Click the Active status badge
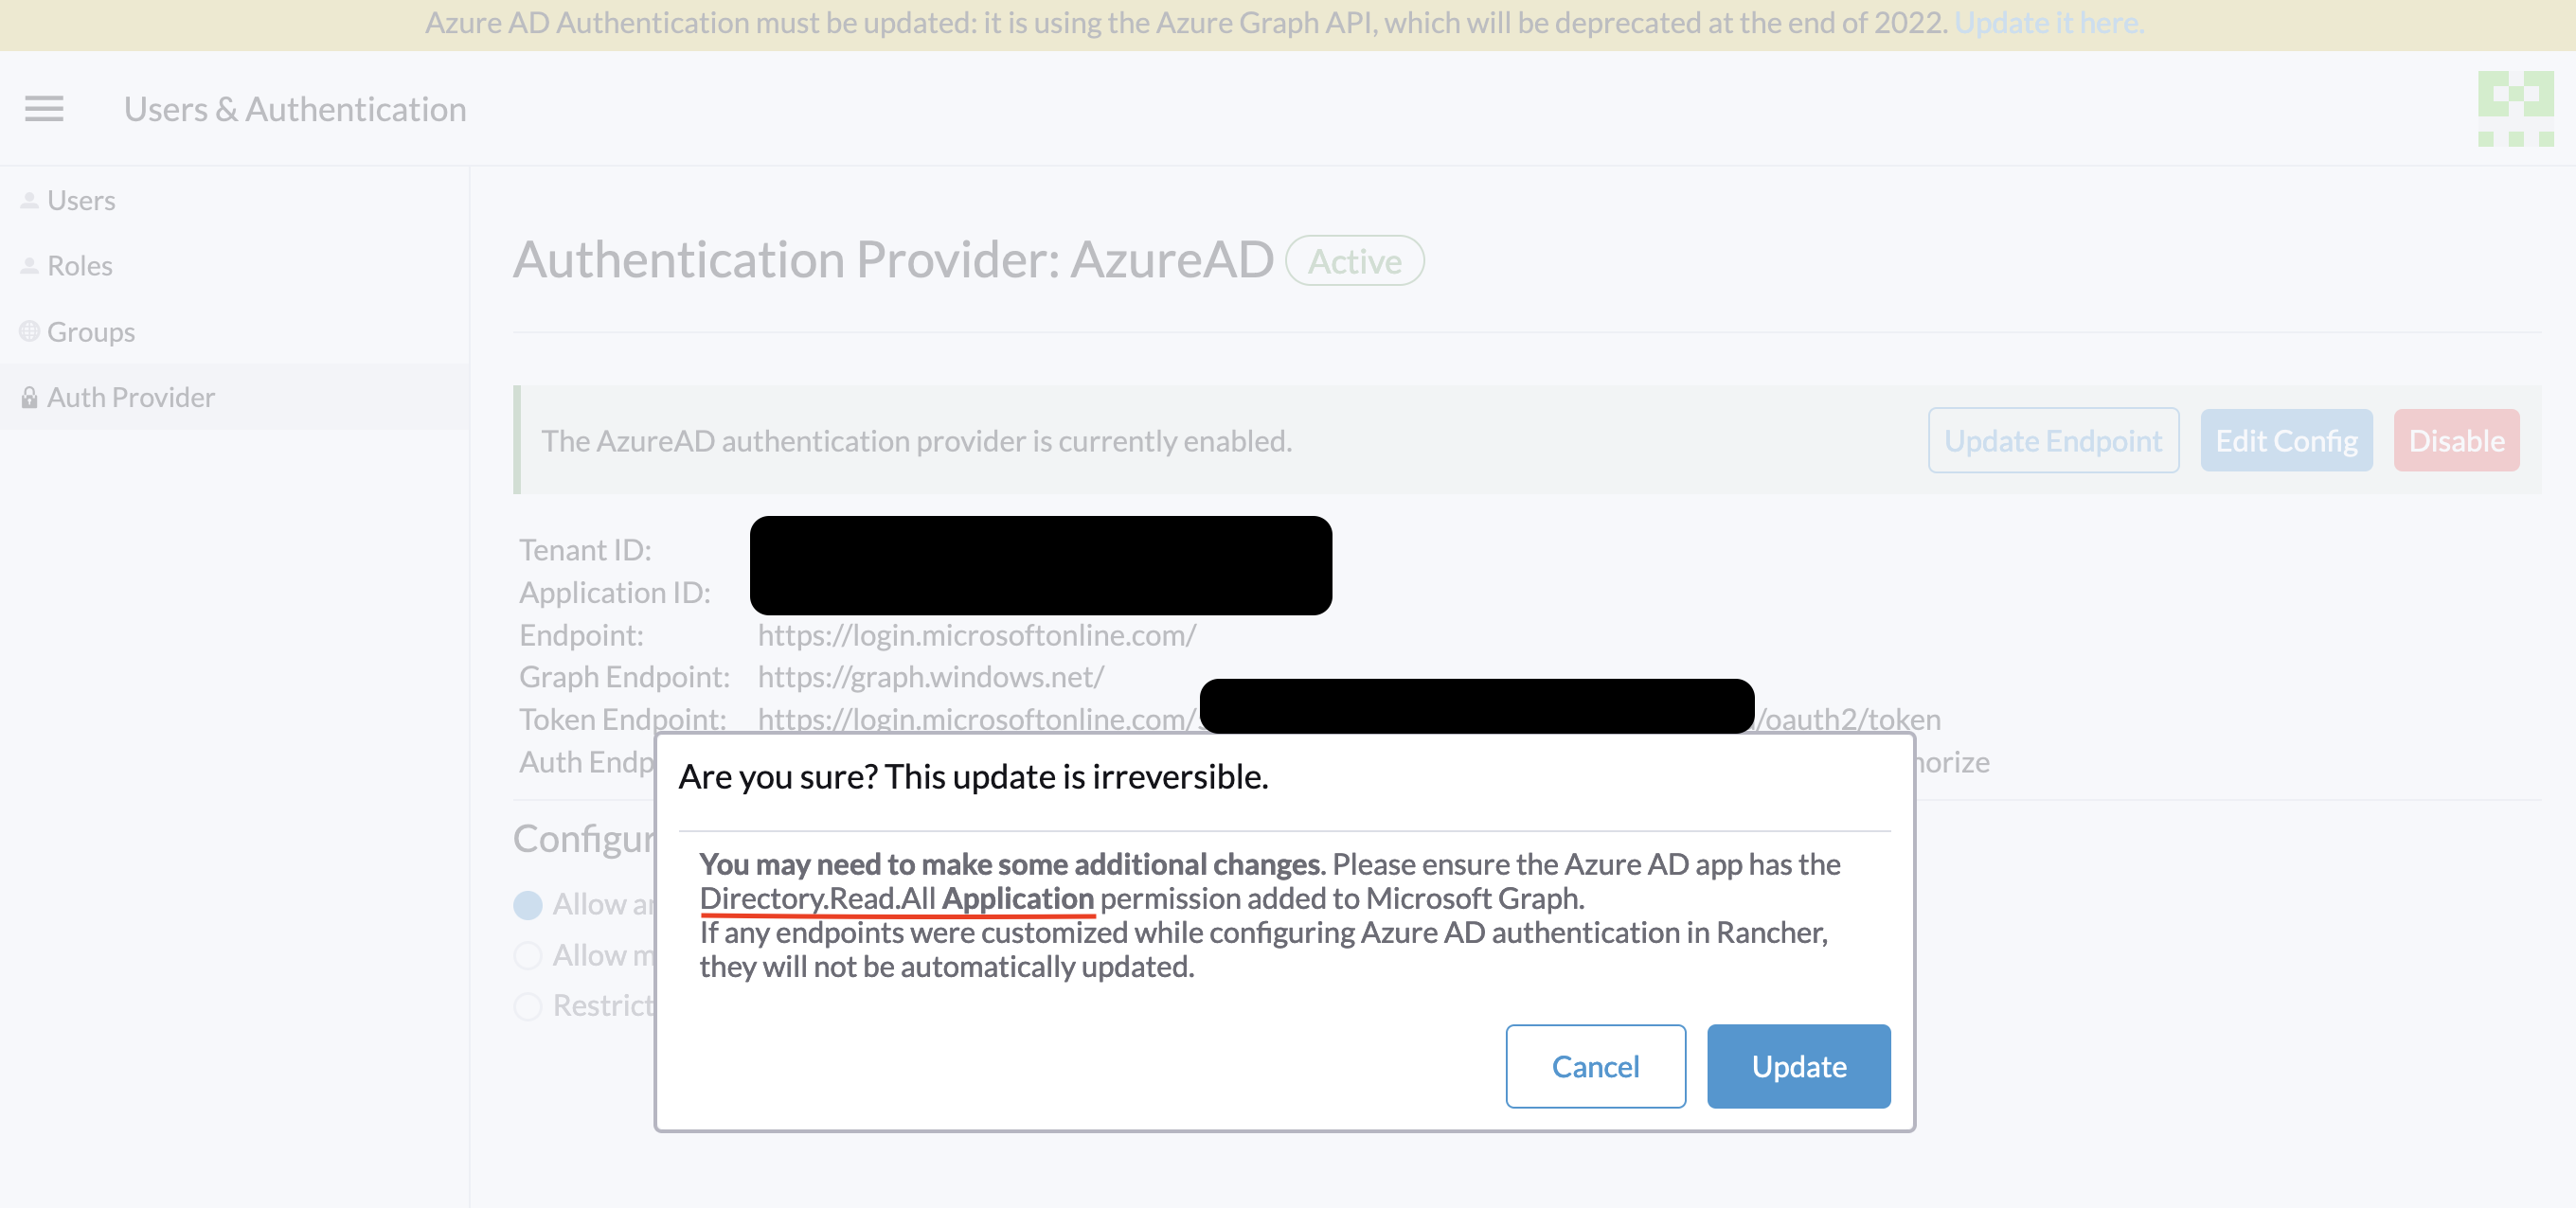 (1355, 261)
